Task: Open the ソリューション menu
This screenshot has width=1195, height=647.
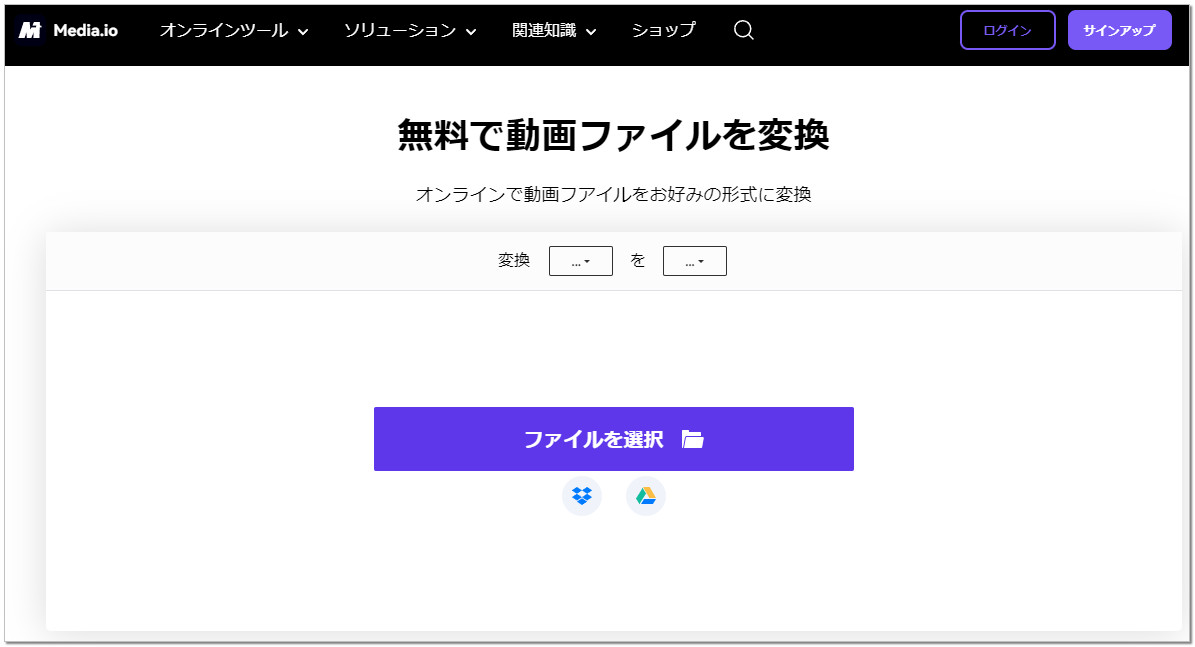Action: [x=399, y=30]
